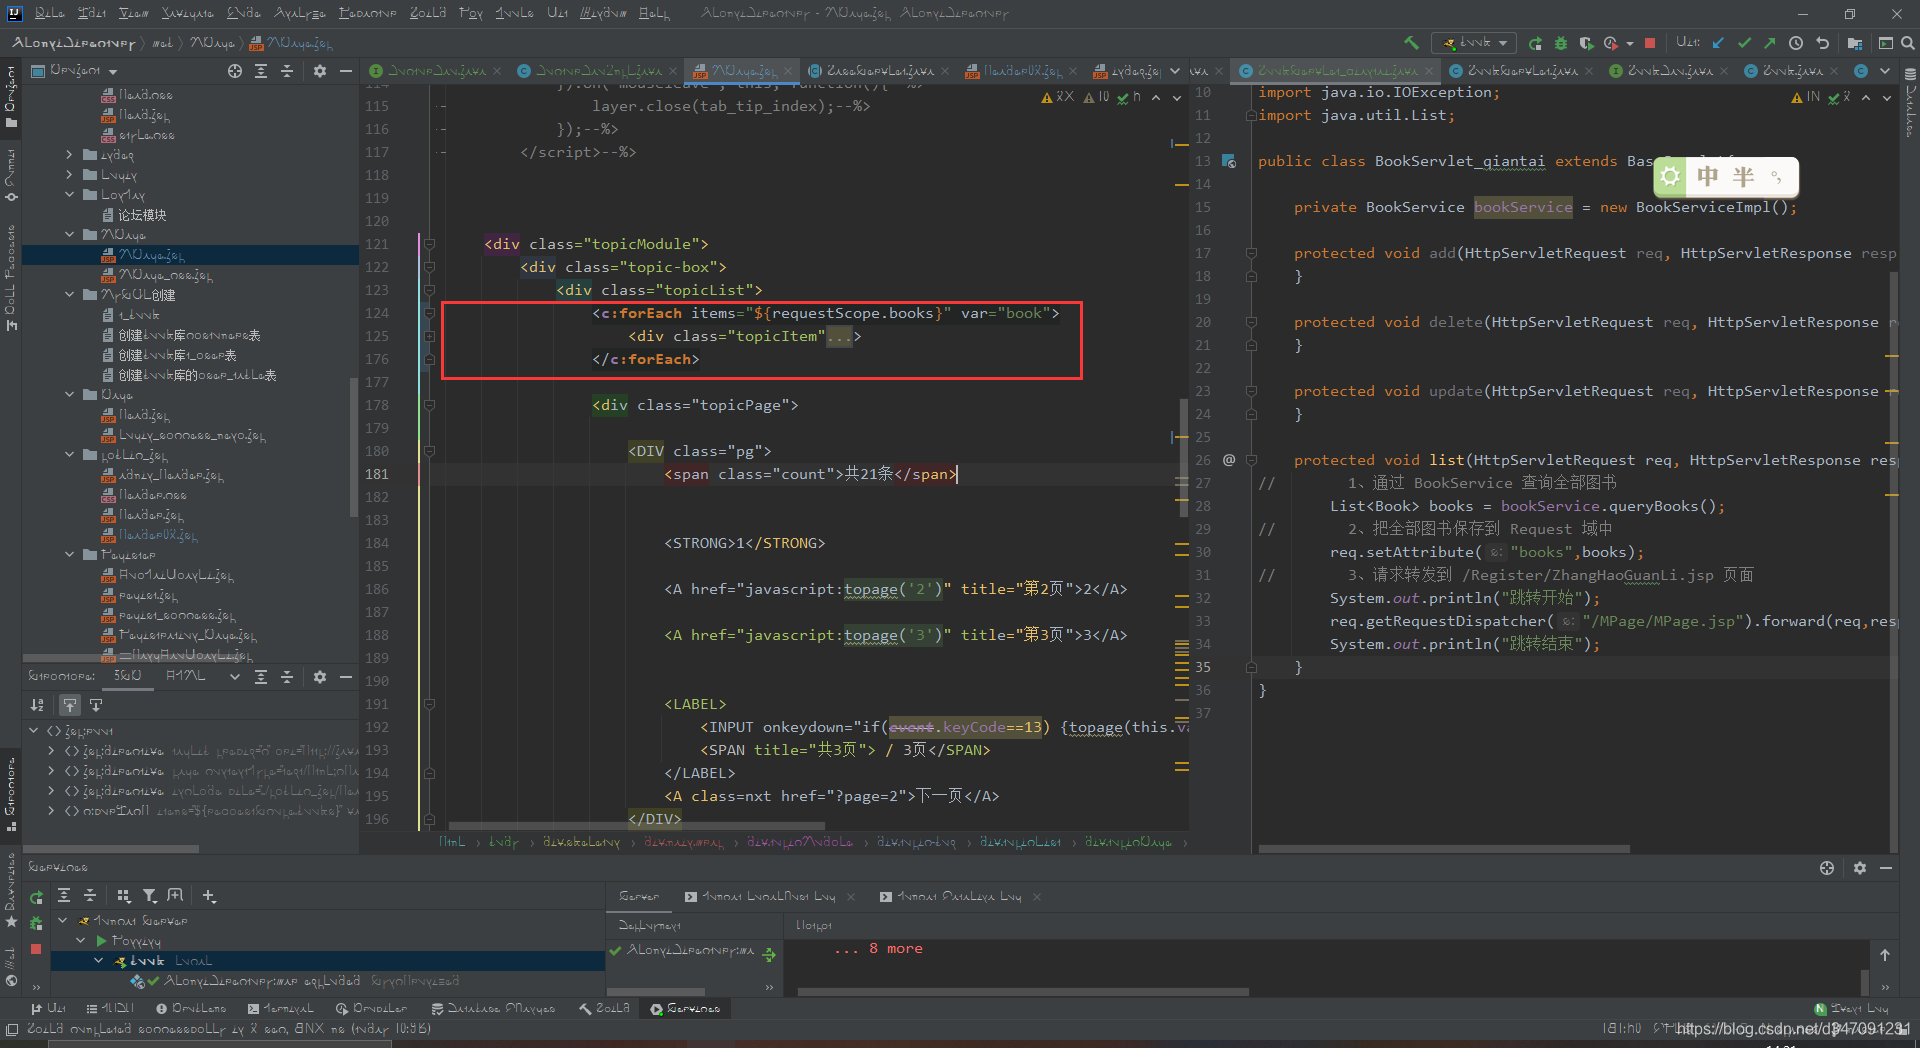Open the Build tool window button
Screen dimensions: 1920x1048
point(605,1009)
